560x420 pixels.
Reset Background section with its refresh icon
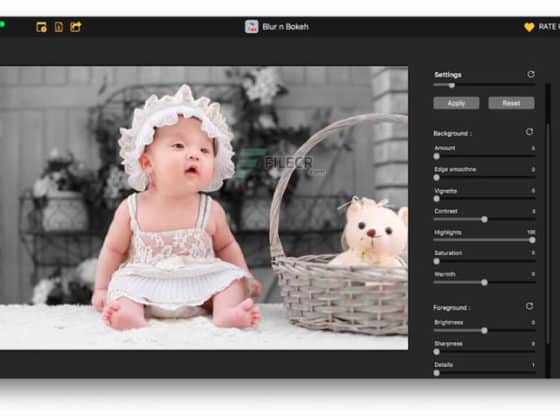coord(529,132)
